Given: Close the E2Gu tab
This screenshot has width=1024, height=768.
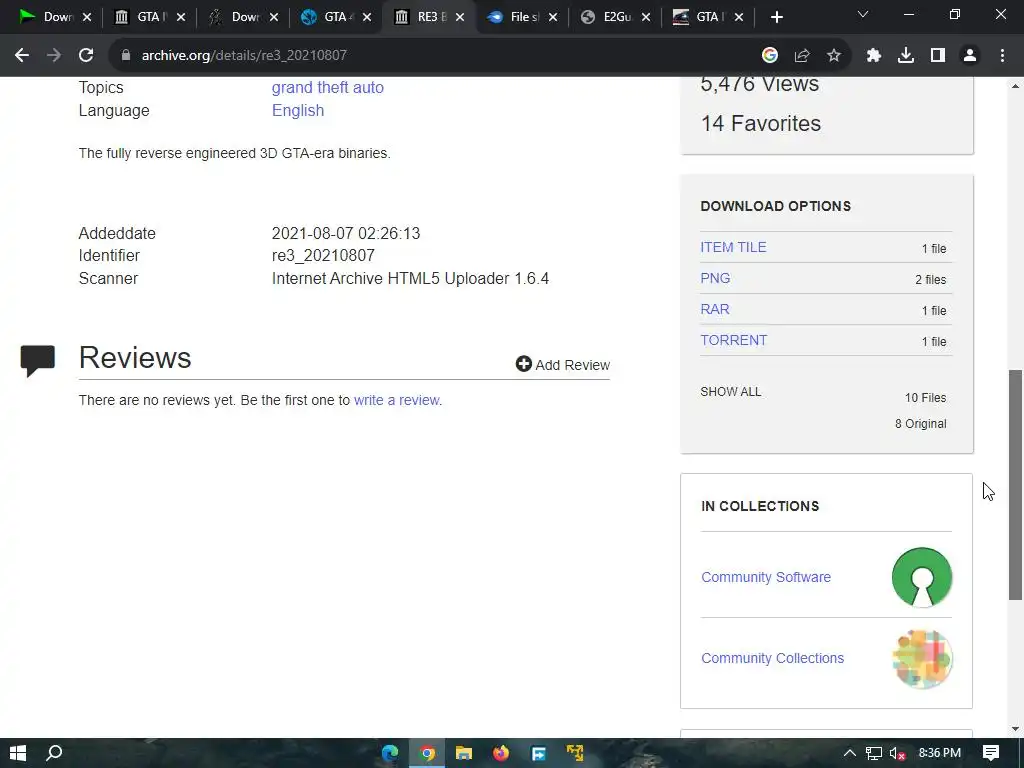Looking at the screenshot, I should coord(646,17).
